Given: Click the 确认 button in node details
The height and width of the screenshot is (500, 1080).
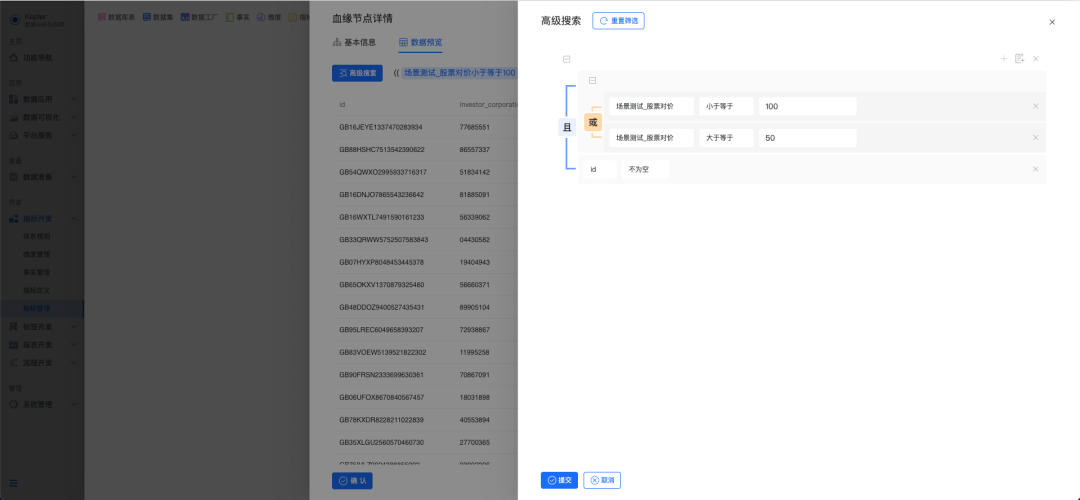Looking at the screenshot, I should tap(352, 481).
